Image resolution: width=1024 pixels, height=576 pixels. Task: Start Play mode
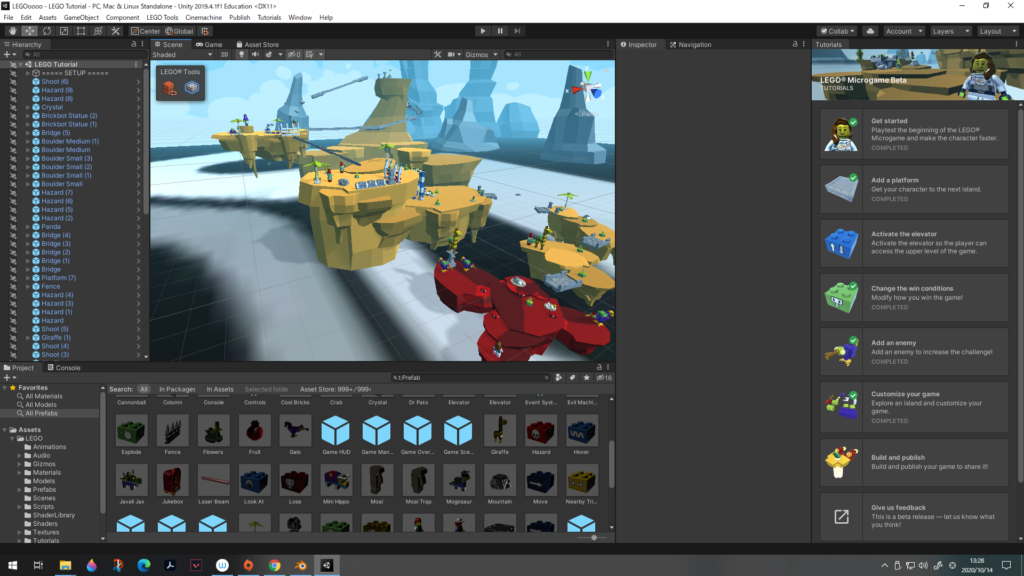tap(483, 31)
